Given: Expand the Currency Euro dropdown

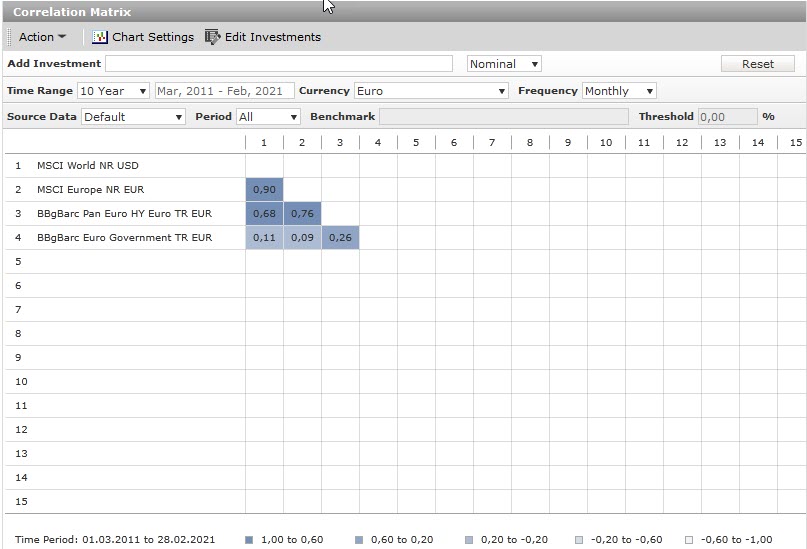Looking at the screenshot, I should [431, 91].
